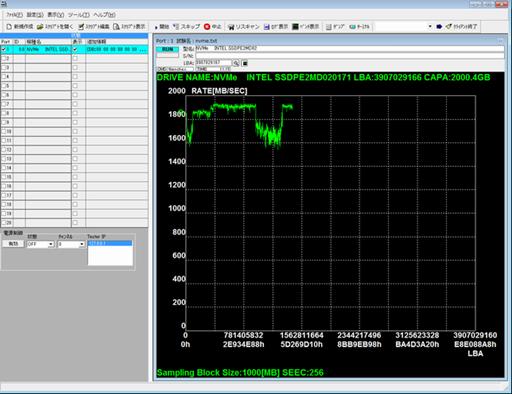Viewport: 512px width, 394px height.
Task: Click the 'DRIVE NAME:NVMe' green graph header text
Action: [197, 77]
